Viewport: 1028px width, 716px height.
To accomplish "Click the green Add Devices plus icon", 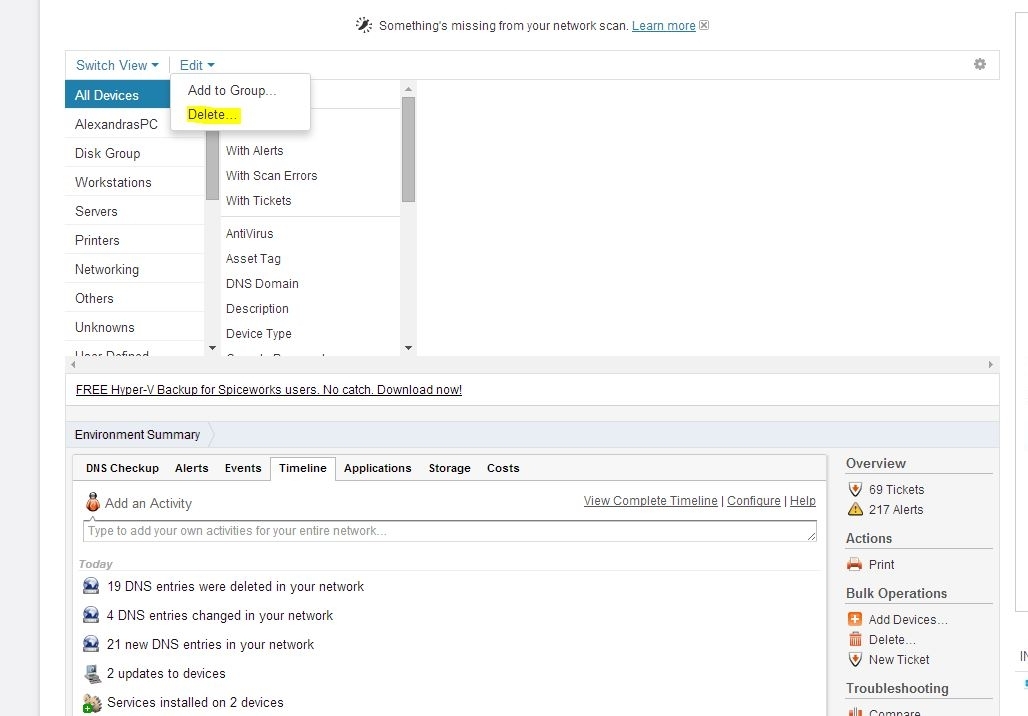I will (855, 618).
